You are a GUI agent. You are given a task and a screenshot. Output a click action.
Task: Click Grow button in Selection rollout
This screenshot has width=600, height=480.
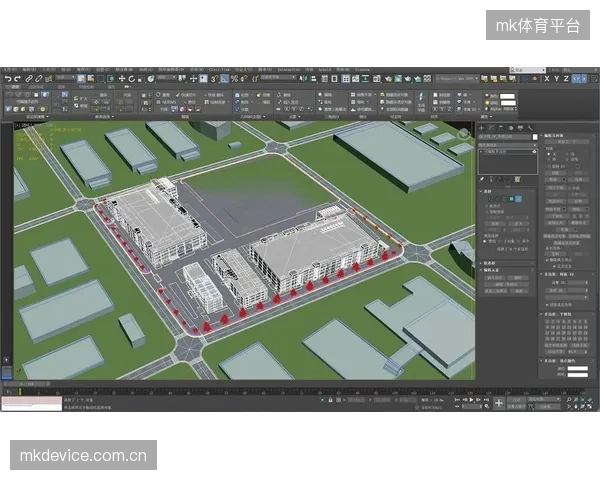(518, 224)
